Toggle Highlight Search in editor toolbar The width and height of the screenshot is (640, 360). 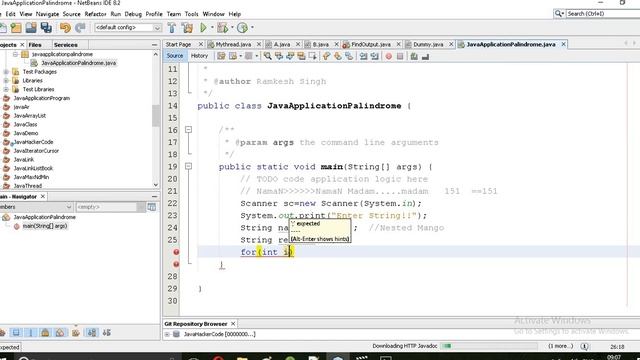(301, 56)
